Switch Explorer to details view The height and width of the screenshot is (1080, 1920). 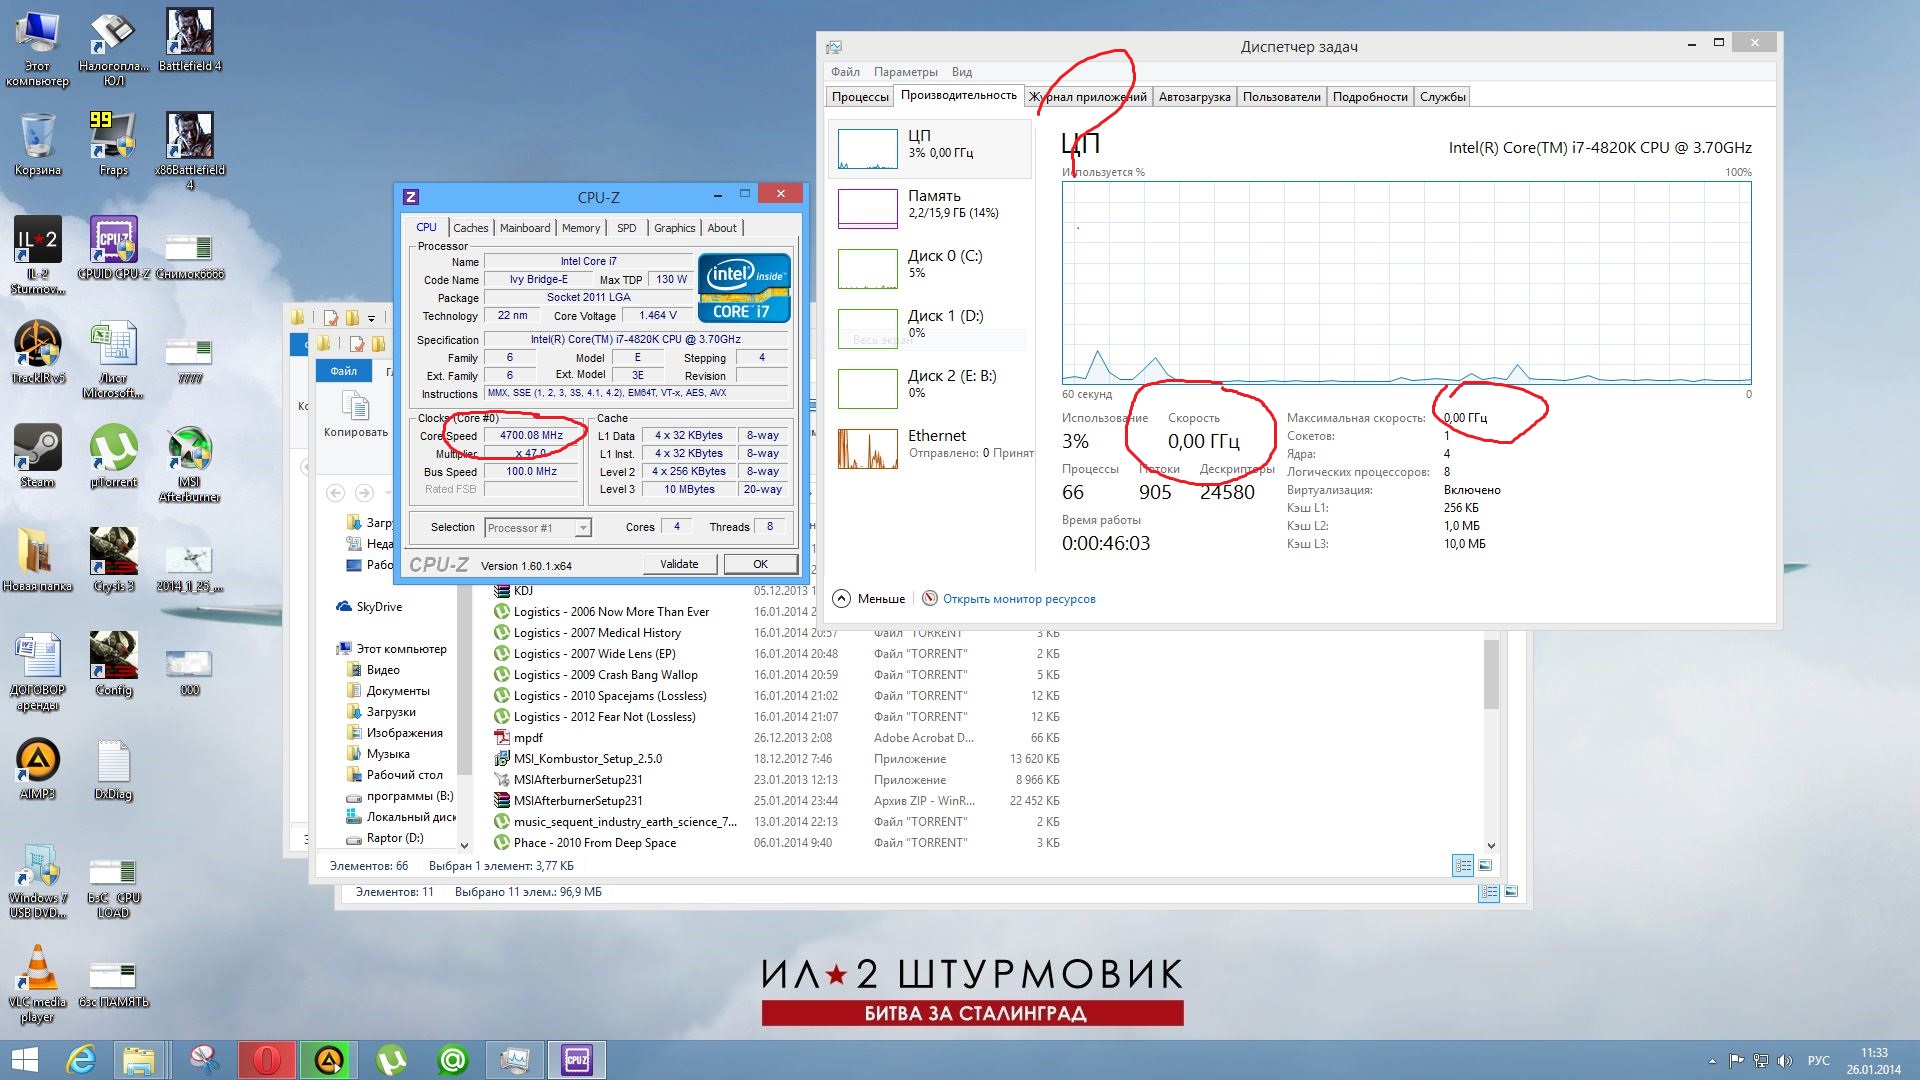click(1463, 865)
